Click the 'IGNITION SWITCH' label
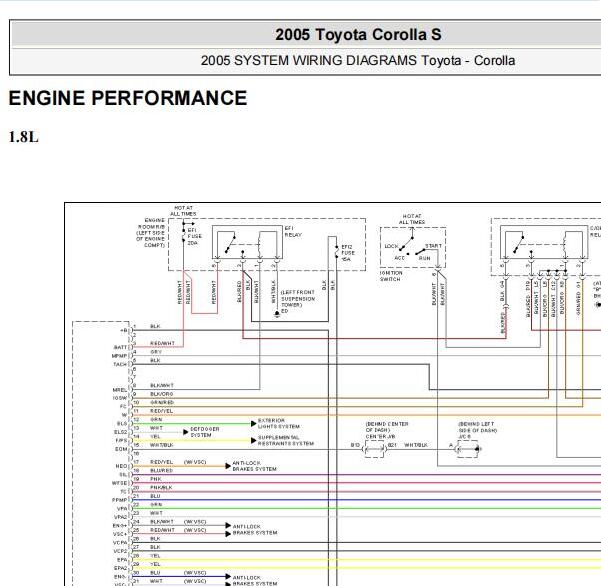This screenshot has width=601, height=586. (x=391, y=276)
